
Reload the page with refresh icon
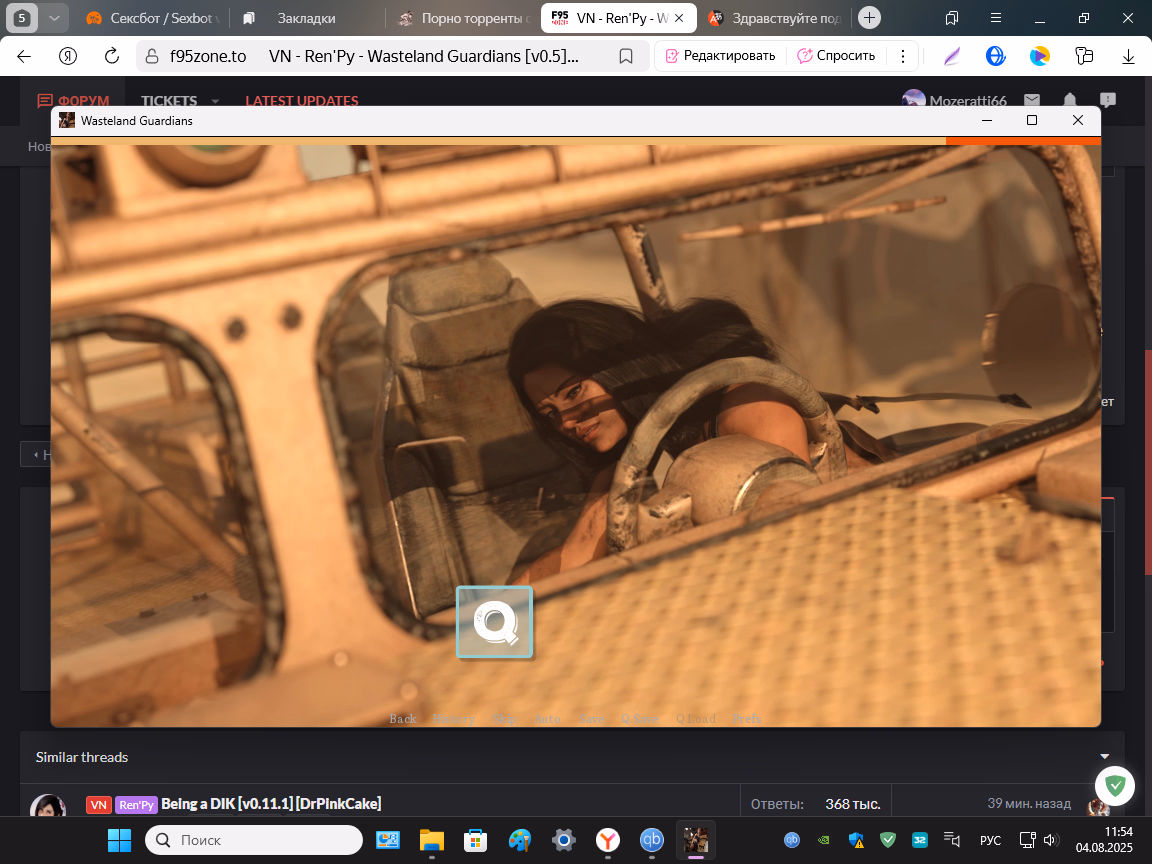click(112, 56)
